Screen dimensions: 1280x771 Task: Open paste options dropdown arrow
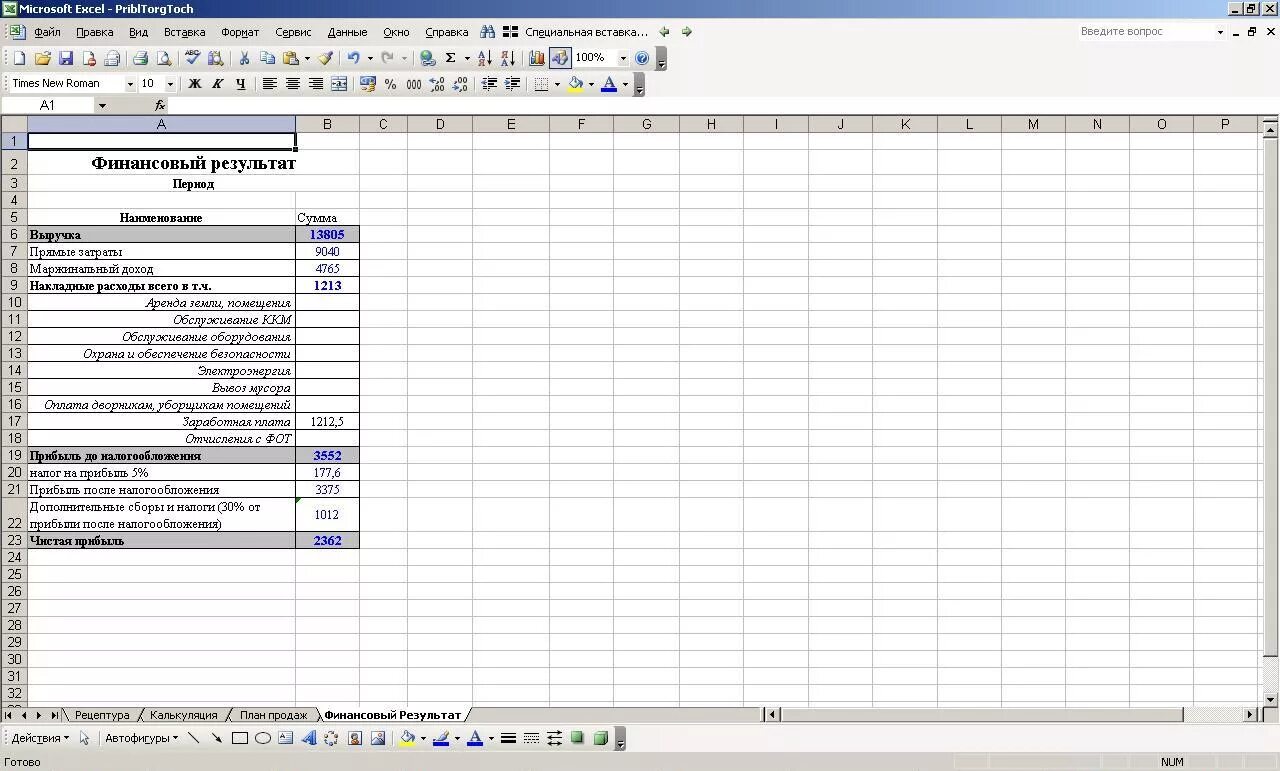307,58
